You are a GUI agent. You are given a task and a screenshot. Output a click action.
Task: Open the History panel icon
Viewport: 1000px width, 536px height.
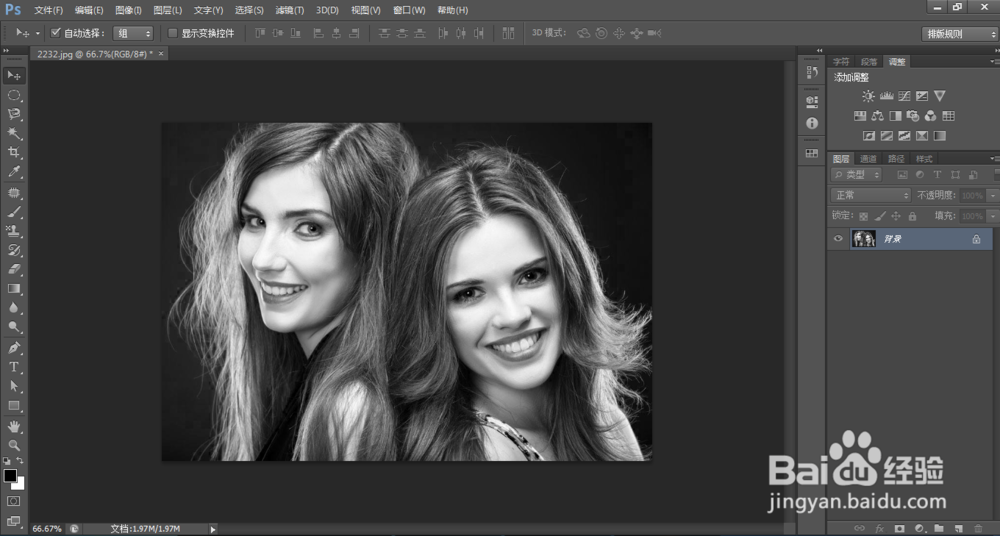pos(812,73)
